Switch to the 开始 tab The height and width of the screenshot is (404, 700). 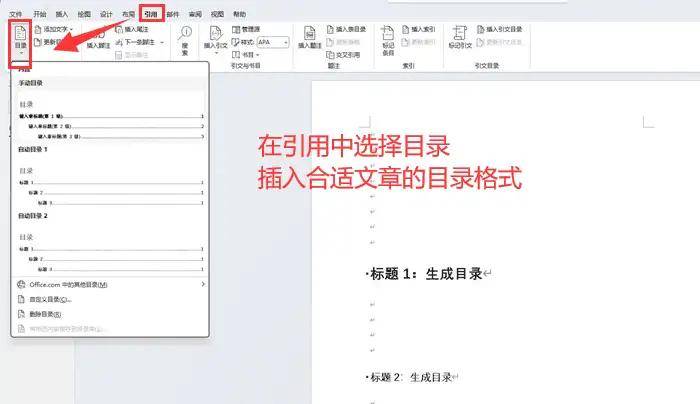pos(40,14)
